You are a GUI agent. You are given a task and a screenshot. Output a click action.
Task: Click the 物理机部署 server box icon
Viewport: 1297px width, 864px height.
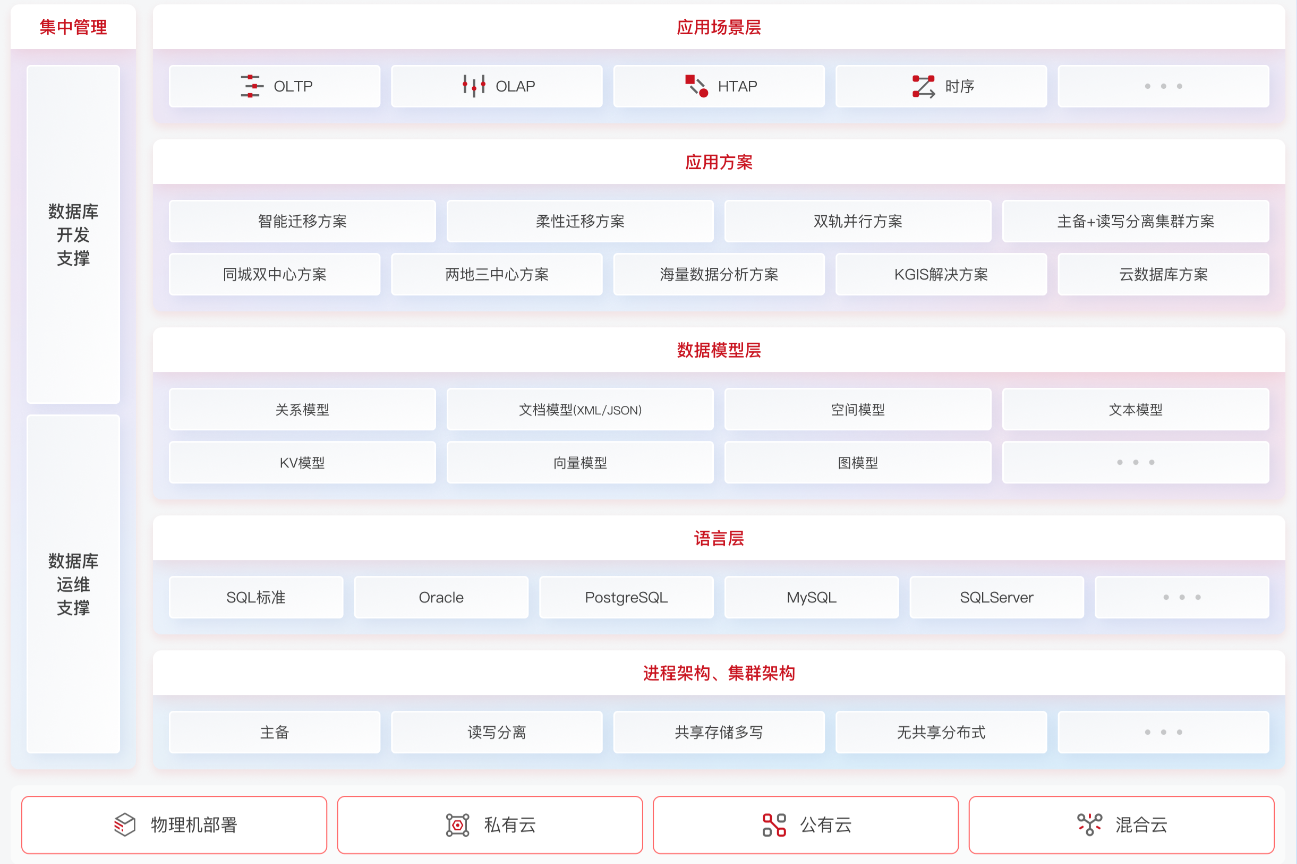coord(125,825)
